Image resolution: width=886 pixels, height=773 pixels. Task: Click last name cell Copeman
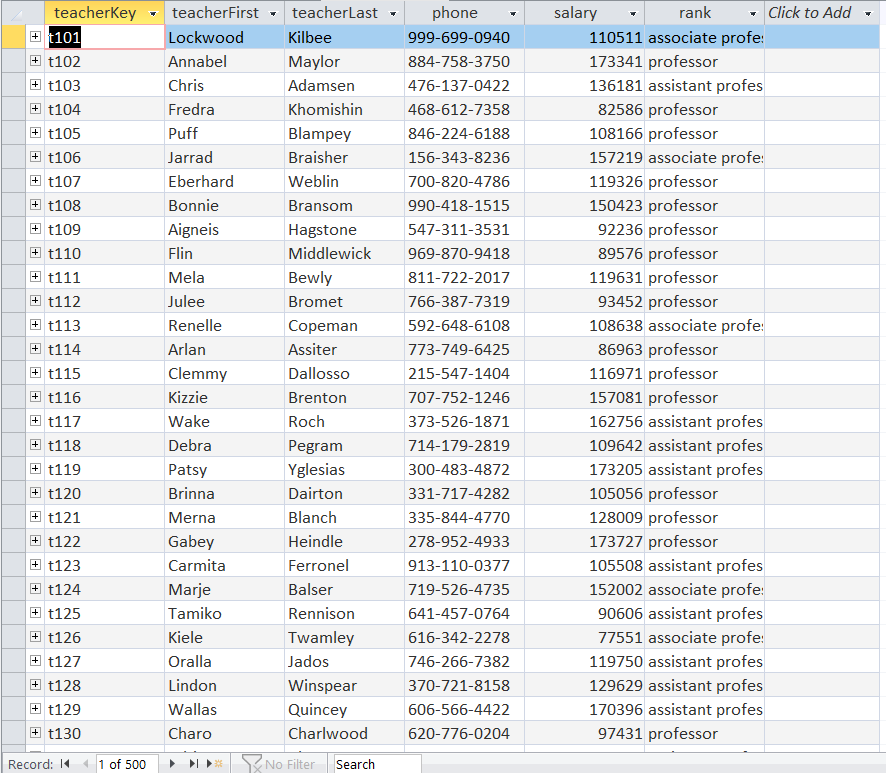[x=345, y=325]
